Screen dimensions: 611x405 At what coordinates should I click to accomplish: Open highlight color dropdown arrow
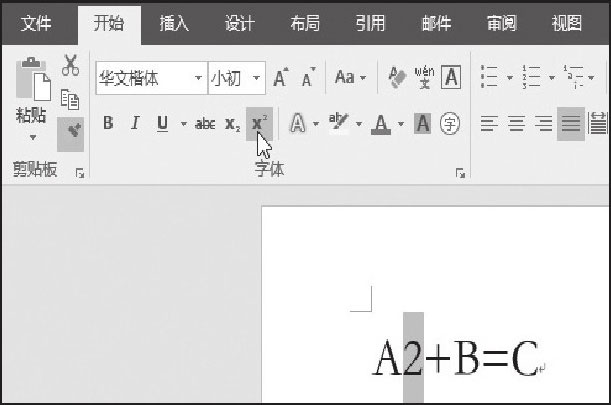click(x=359, y=124)
